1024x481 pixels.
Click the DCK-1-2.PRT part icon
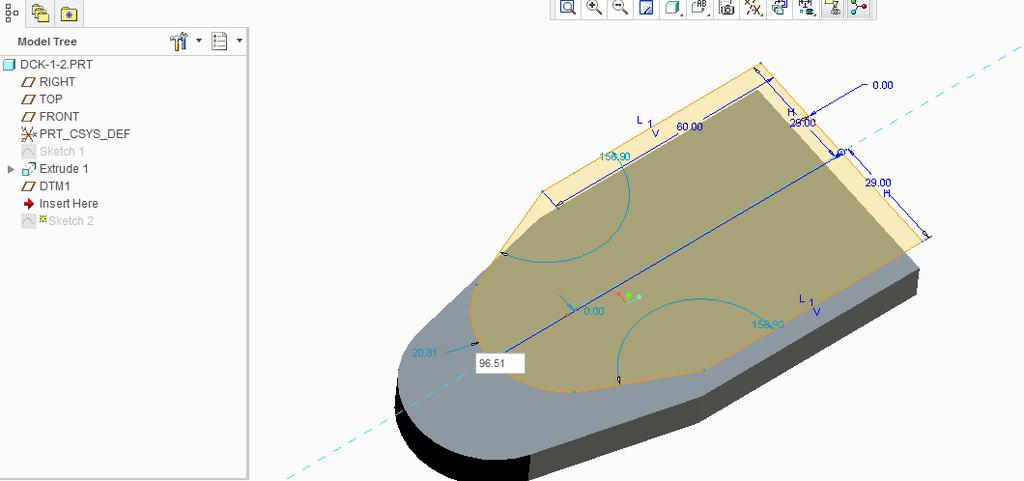9,65
